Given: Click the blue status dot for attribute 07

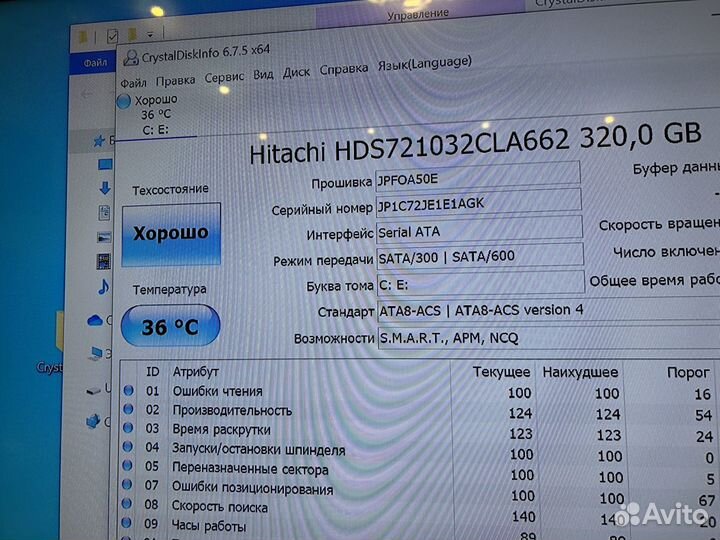Looking at the screenshot, I should point(127,484).
